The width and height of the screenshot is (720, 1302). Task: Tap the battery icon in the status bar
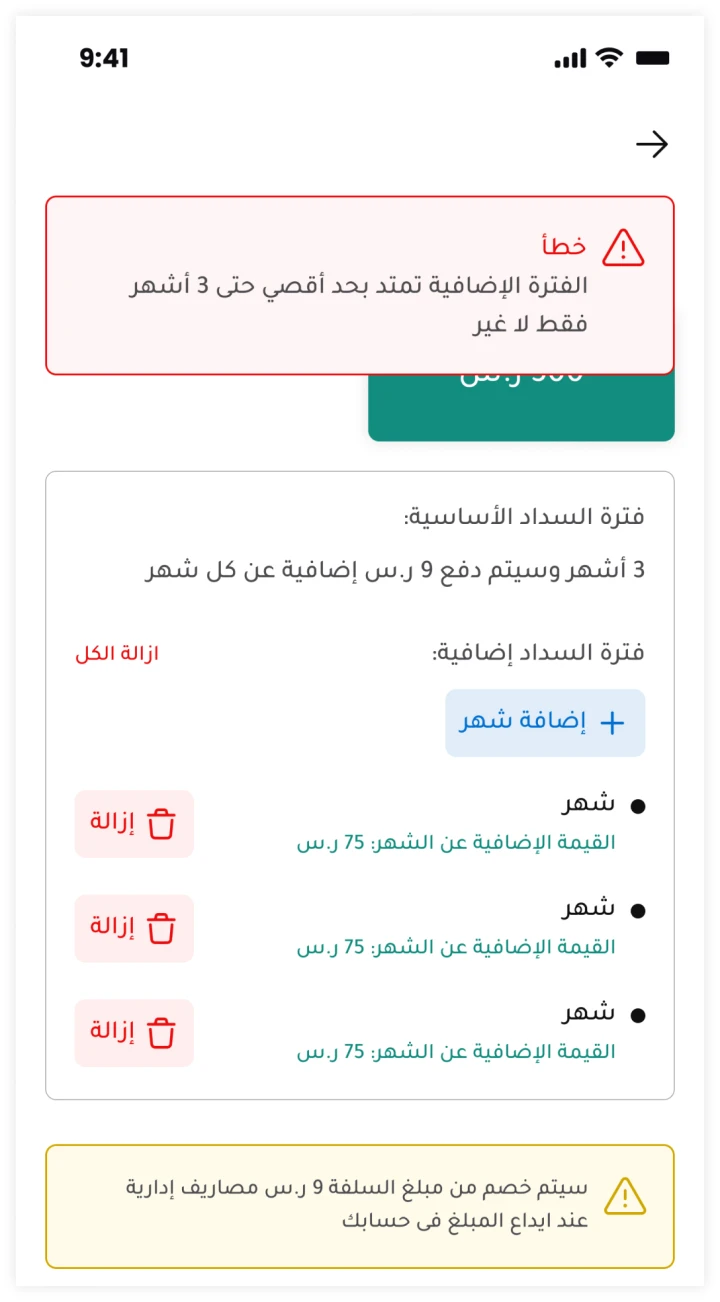coord(652,58)
